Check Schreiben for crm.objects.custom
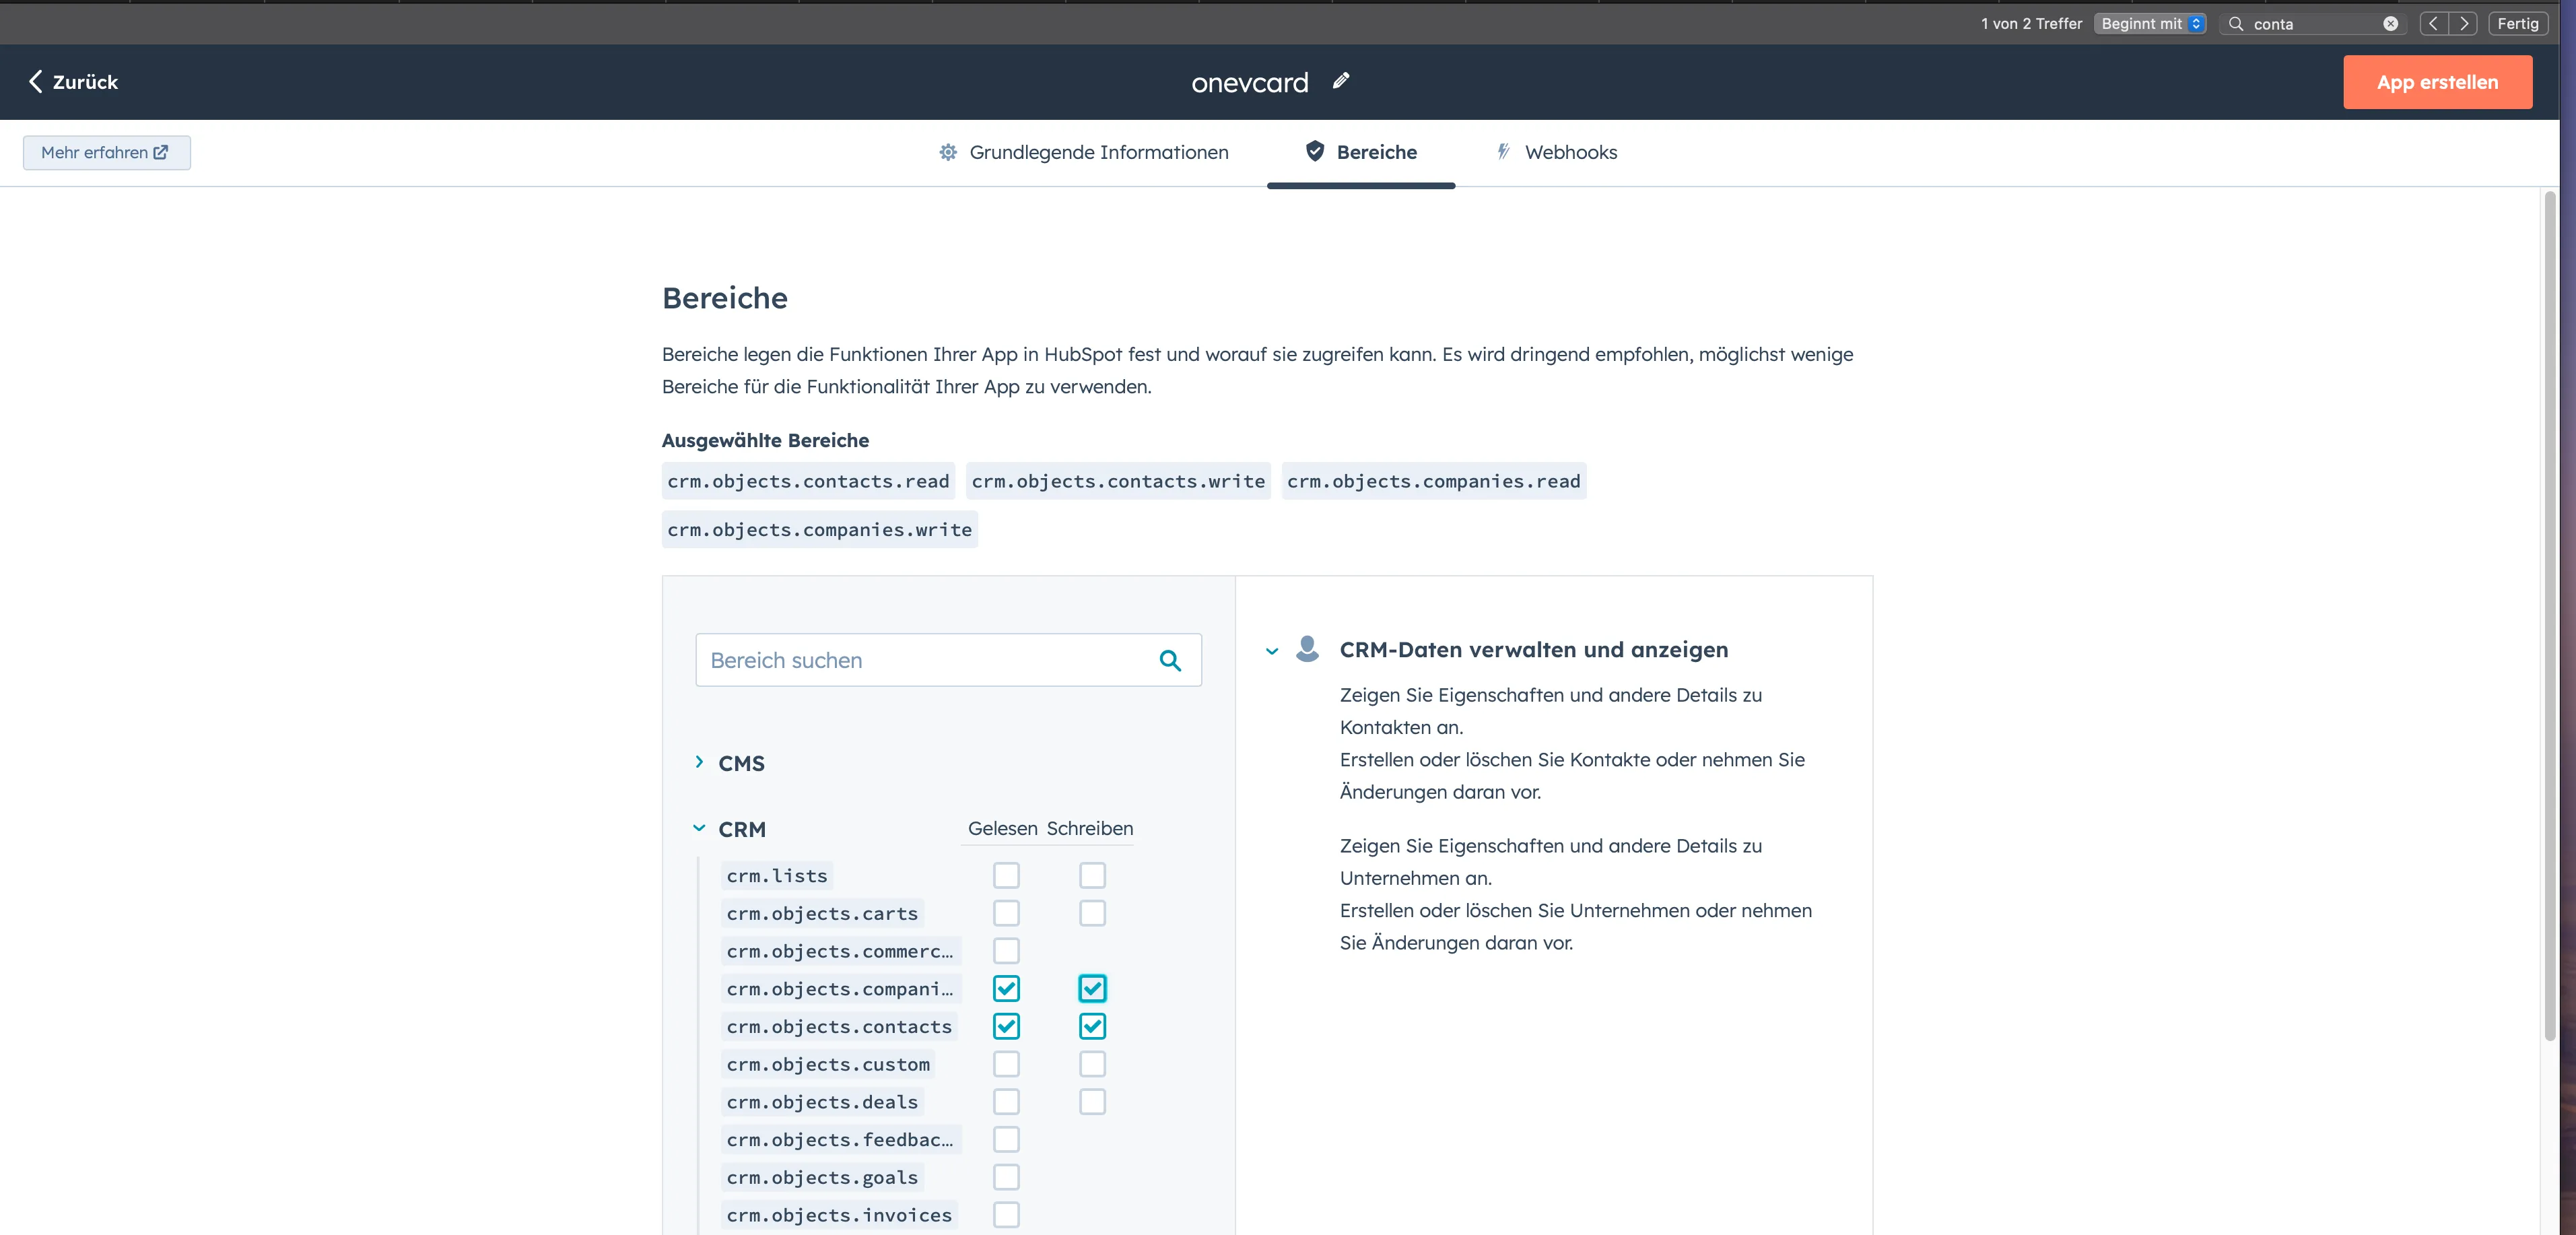Image resolution: width=2576 pixels, height=1235 pixels. point(1092,1064)
